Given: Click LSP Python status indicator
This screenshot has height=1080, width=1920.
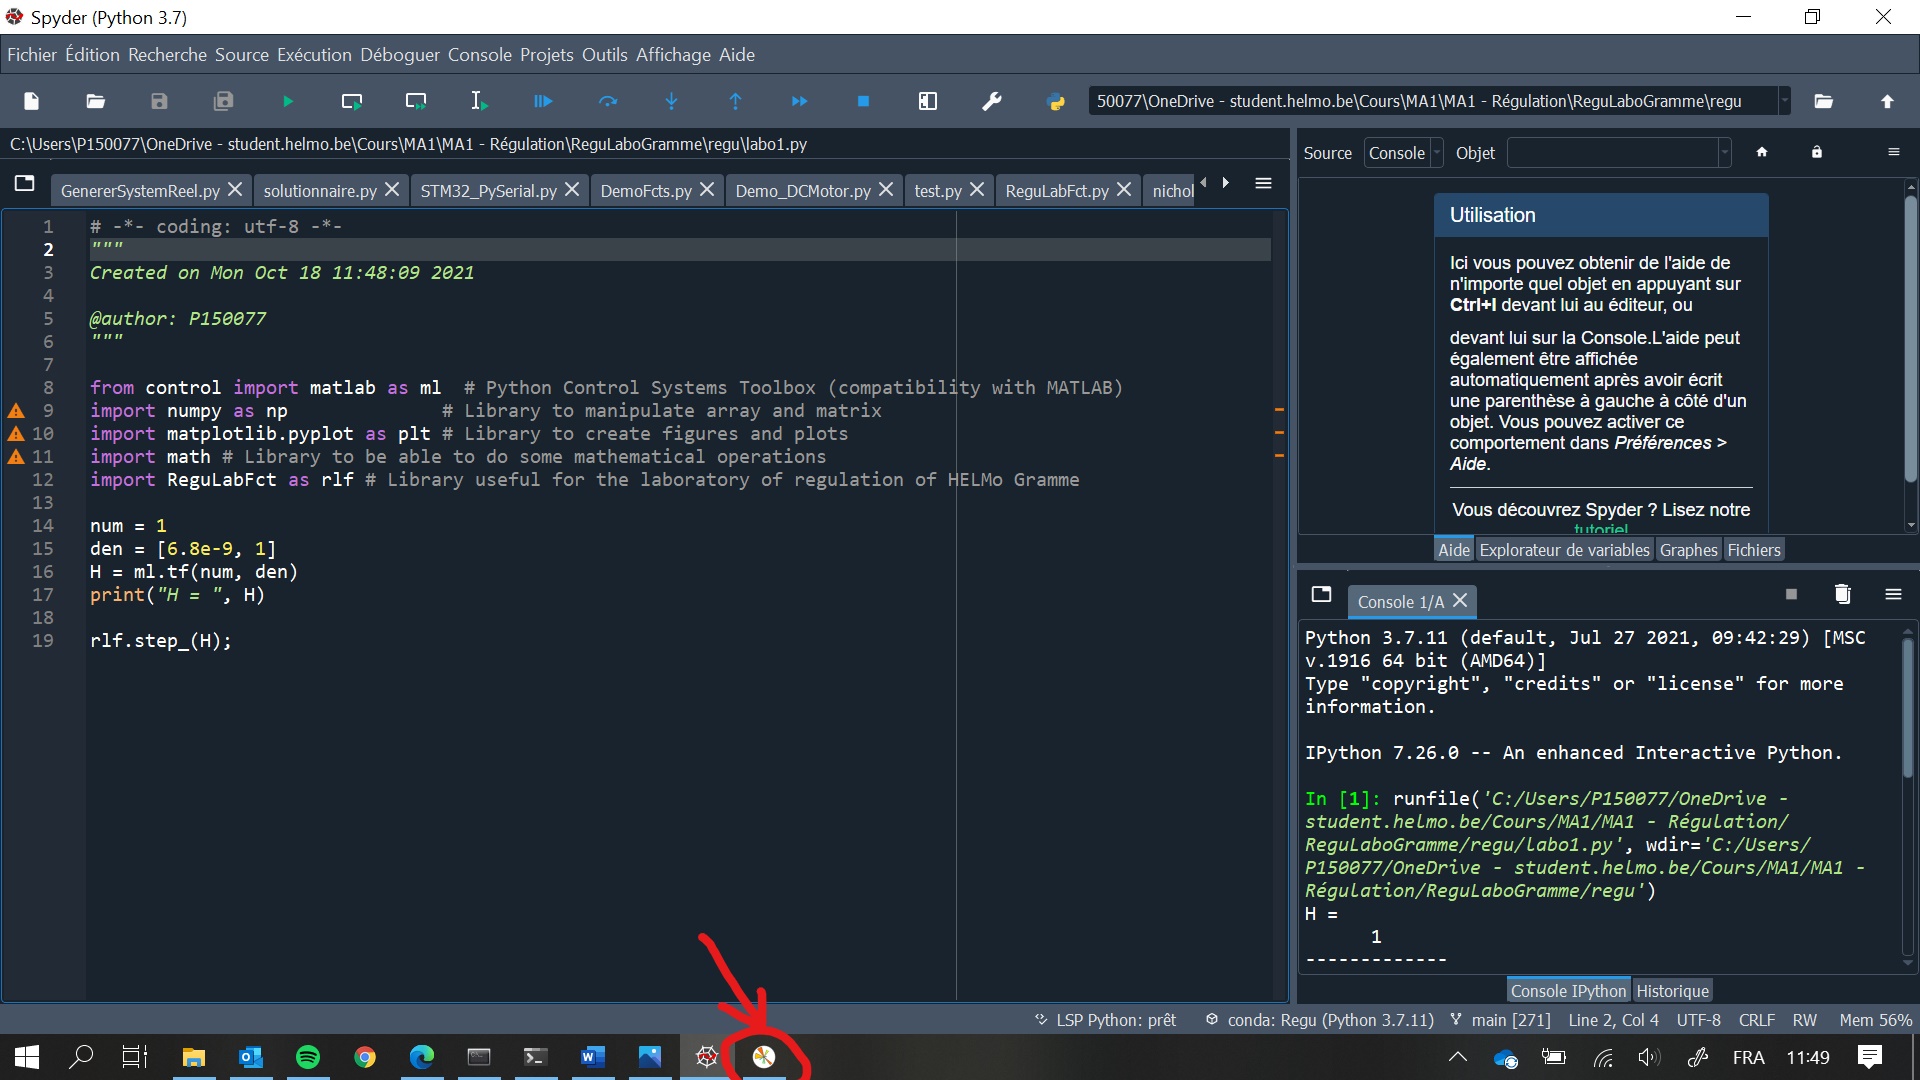Looking at the screenshot, I should (1105, 1020).
